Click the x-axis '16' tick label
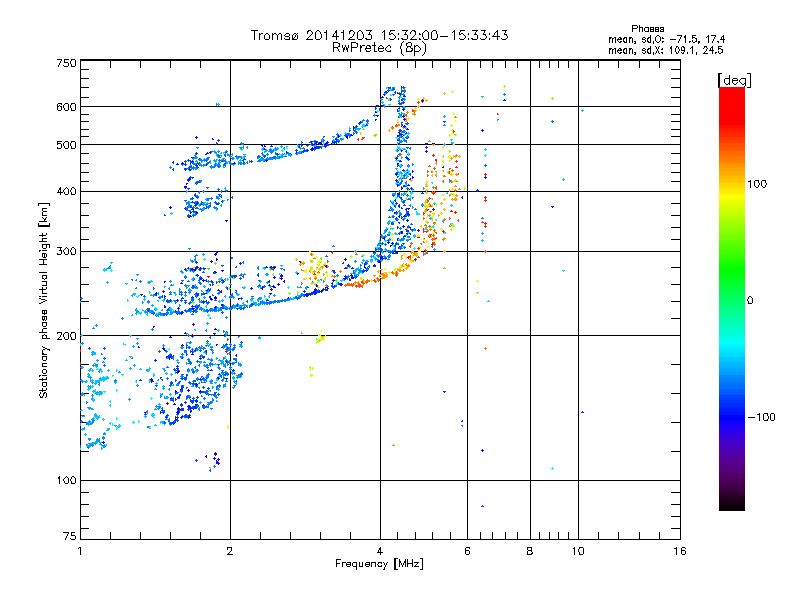This screenshot has height=600, width=800. [x=680, y=551]
